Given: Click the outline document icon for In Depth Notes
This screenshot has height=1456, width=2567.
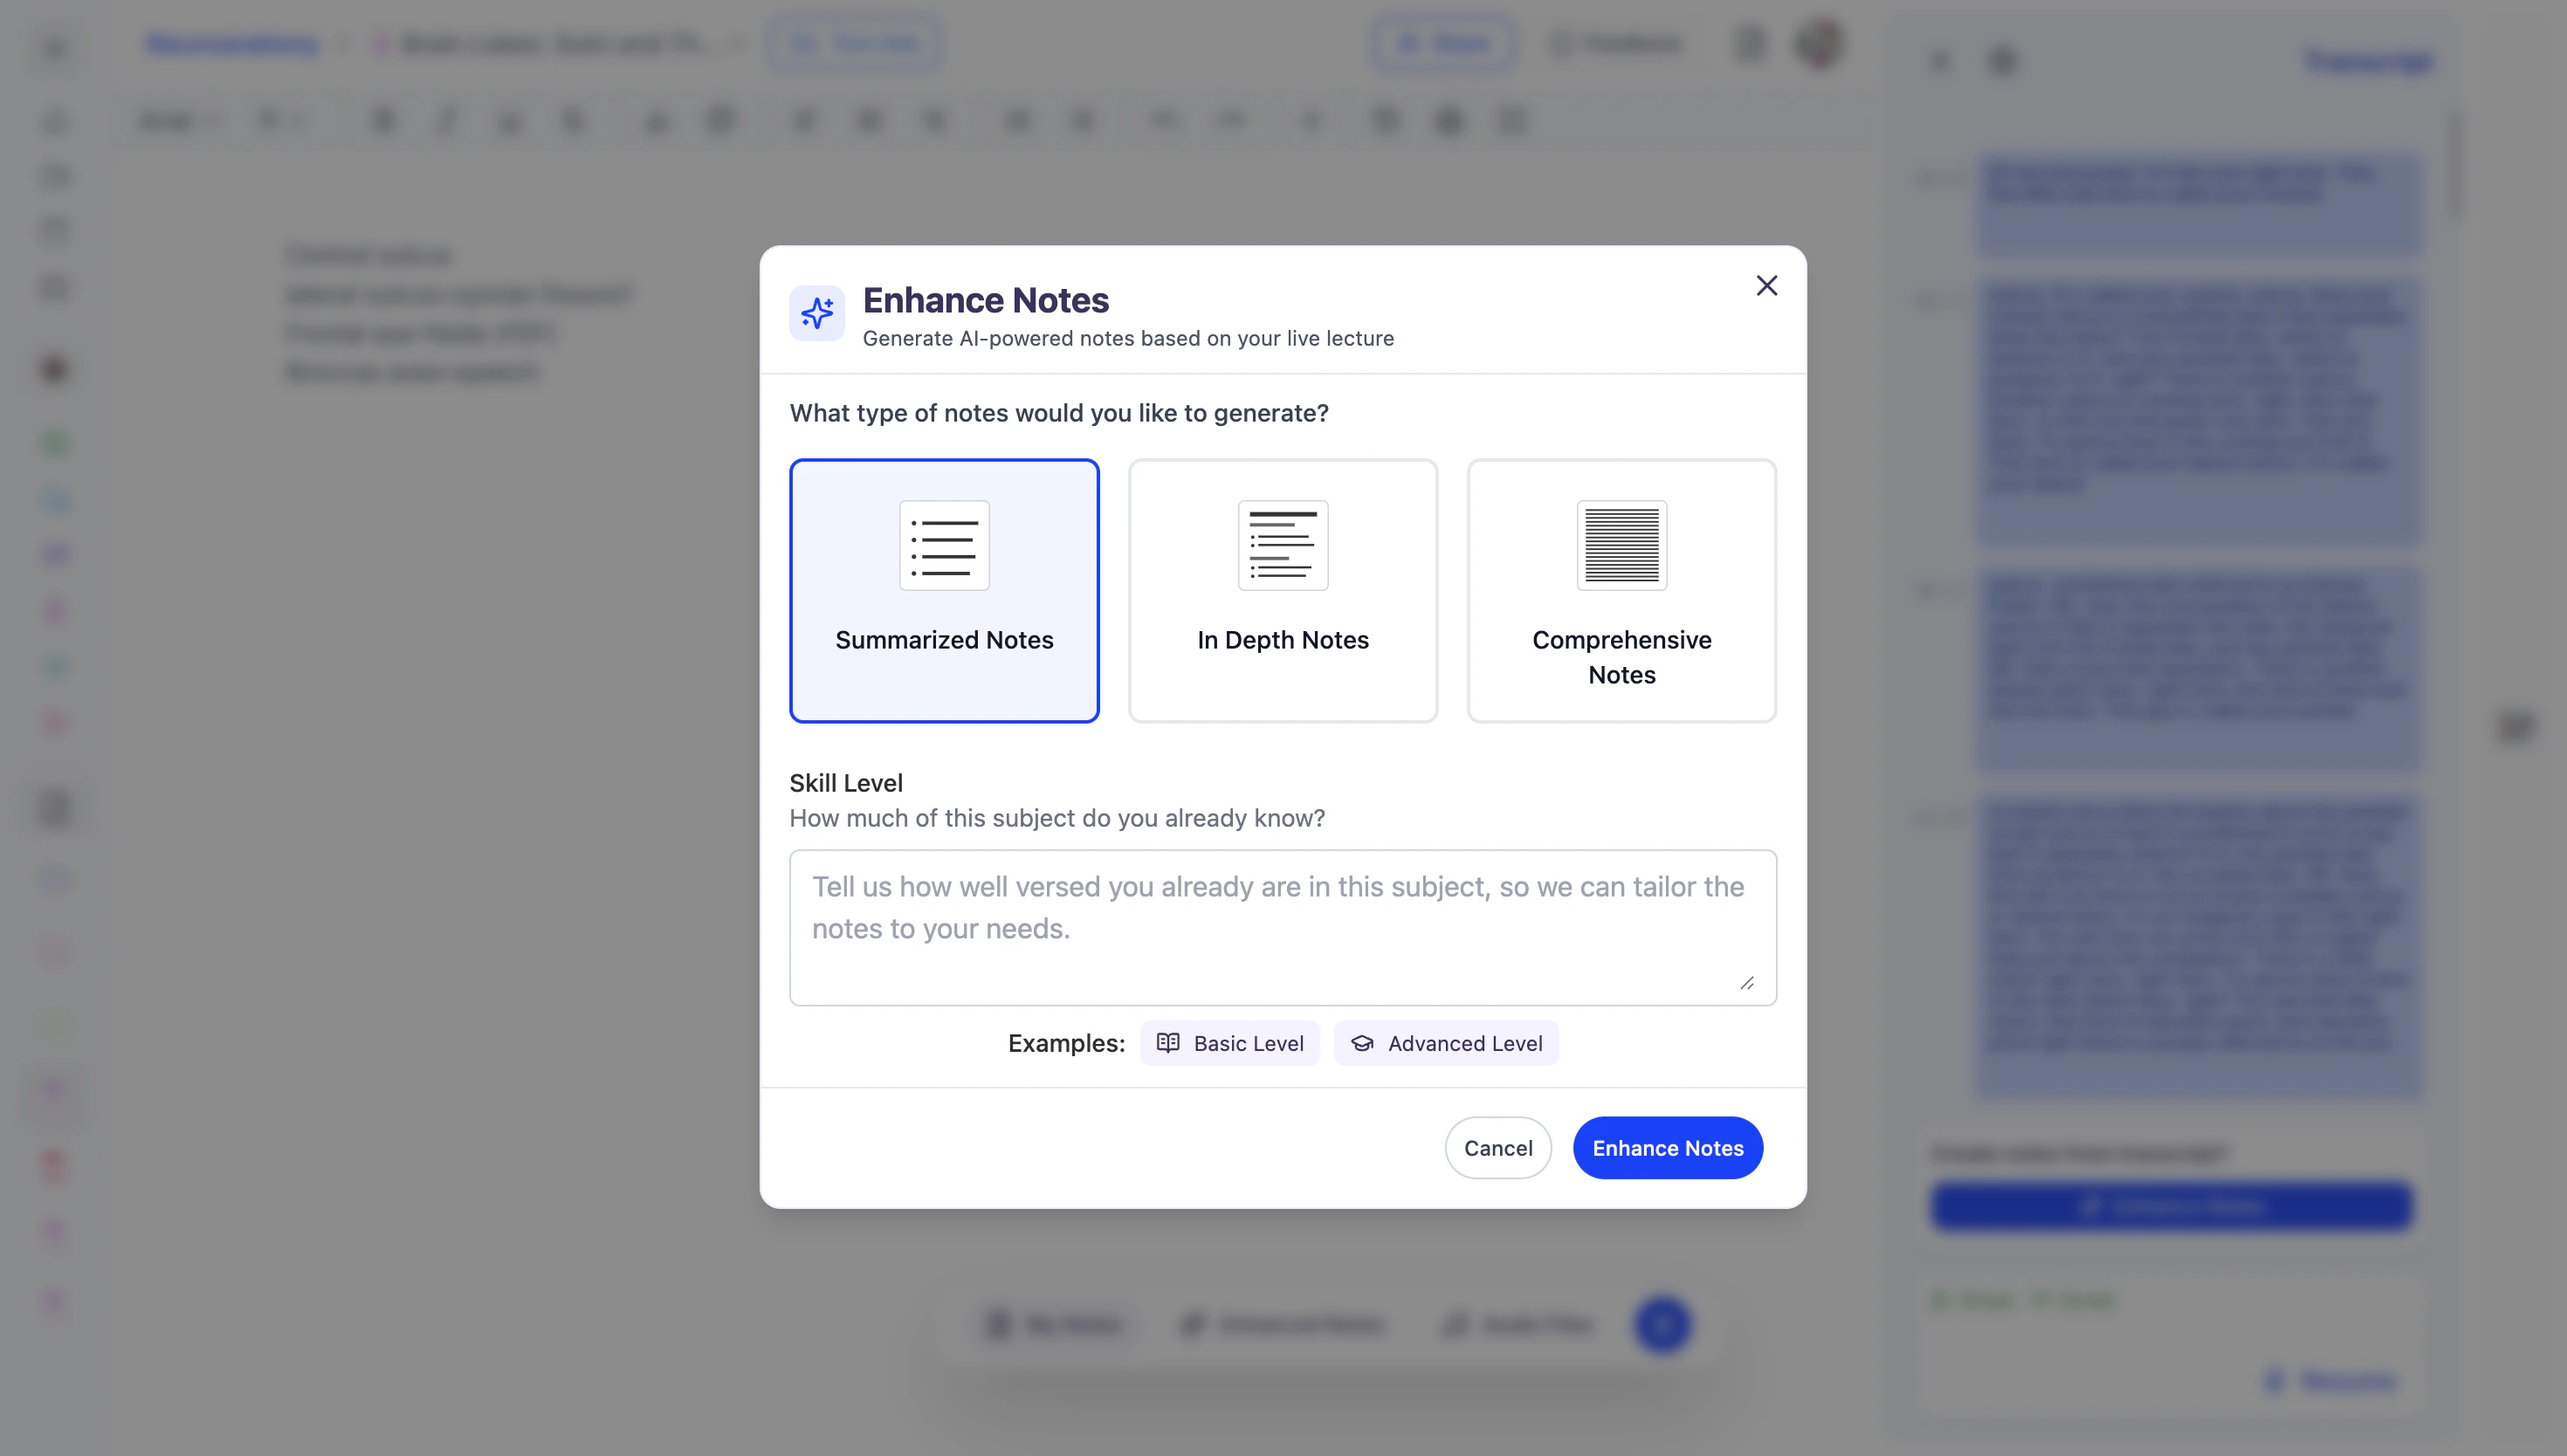Looking at the screenshot, I should pos(1283,545).
